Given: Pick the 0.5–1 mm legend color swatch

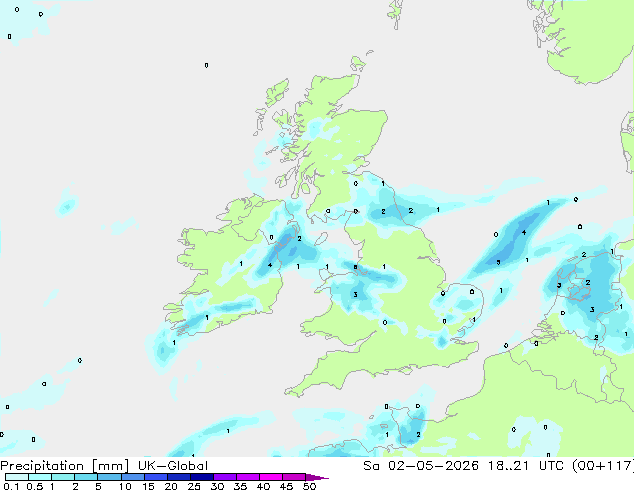Looking at the screenshot, I should [40, 477].
